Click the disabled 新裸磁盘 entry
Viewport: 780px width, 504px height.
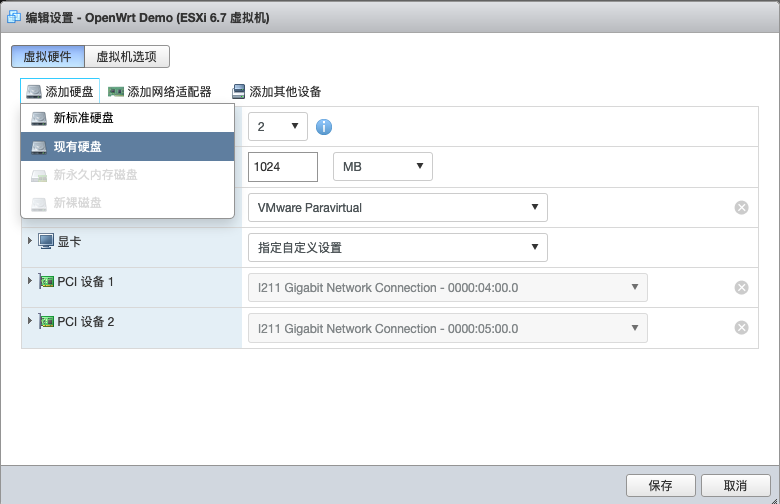click(127, 203)
